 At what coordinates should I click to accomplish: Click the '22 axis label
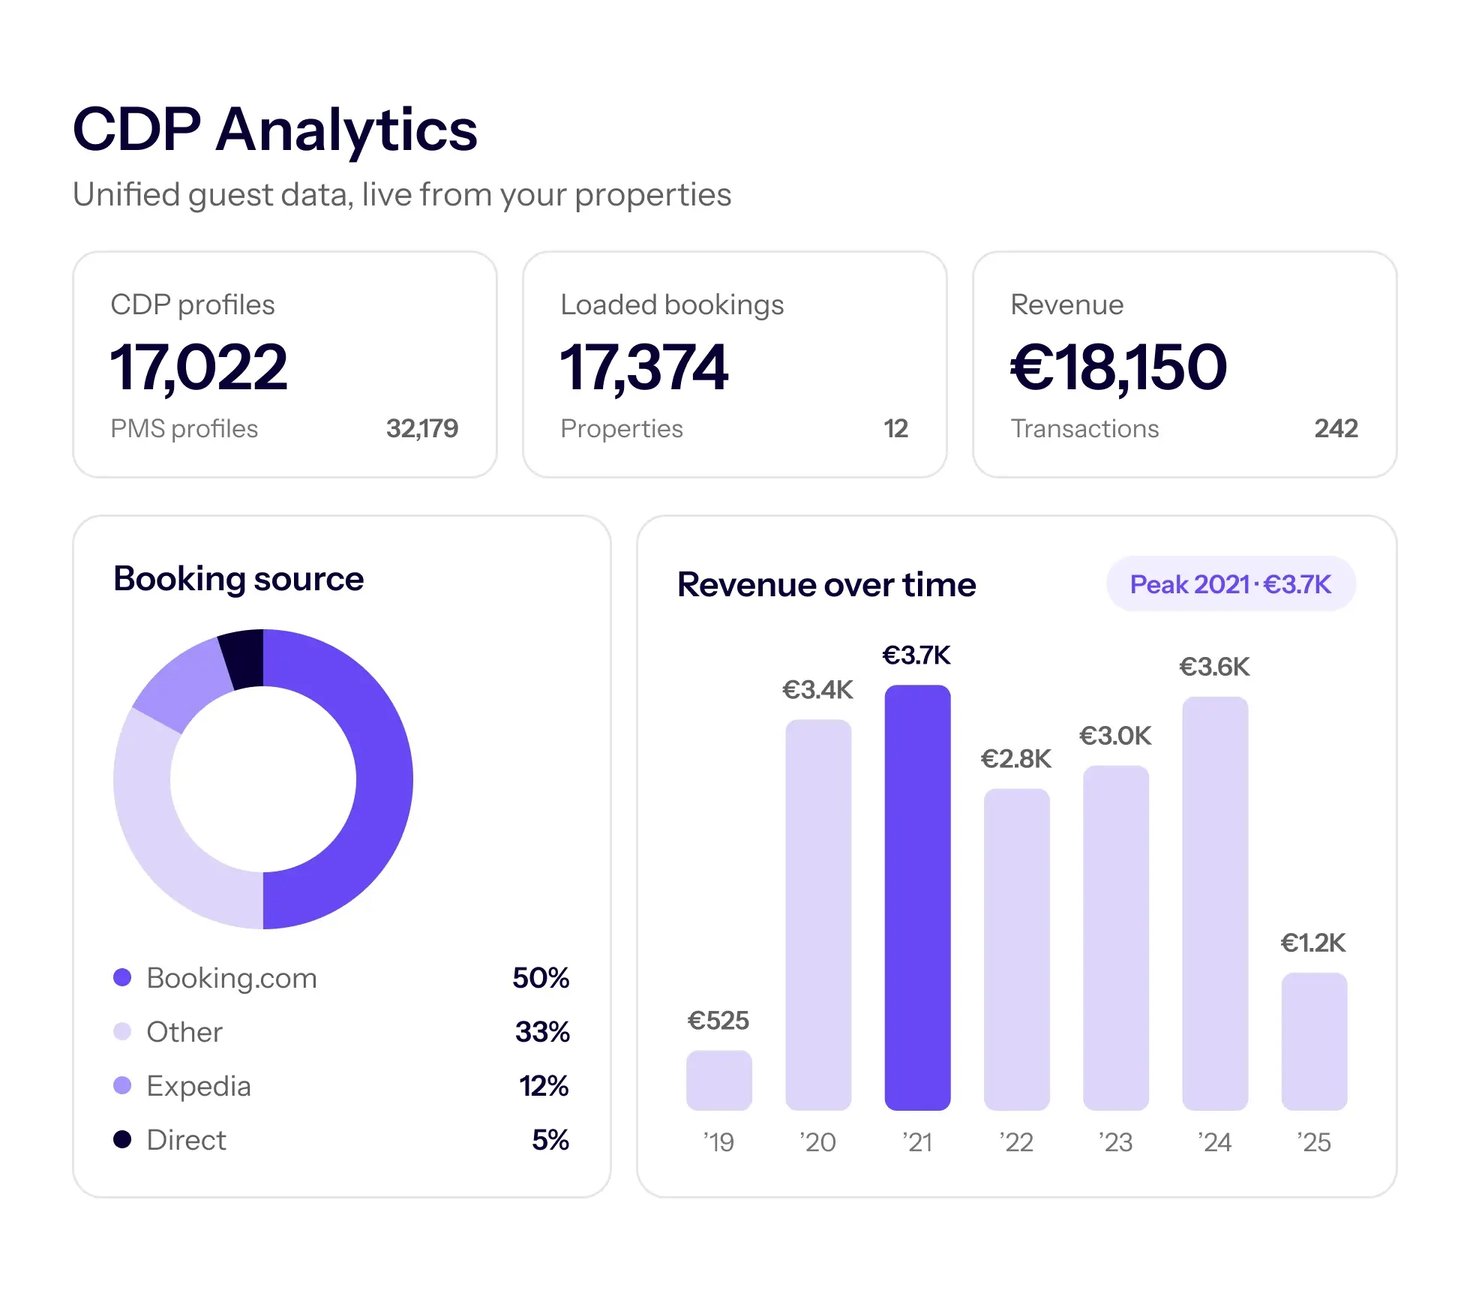[1017, 1142]
